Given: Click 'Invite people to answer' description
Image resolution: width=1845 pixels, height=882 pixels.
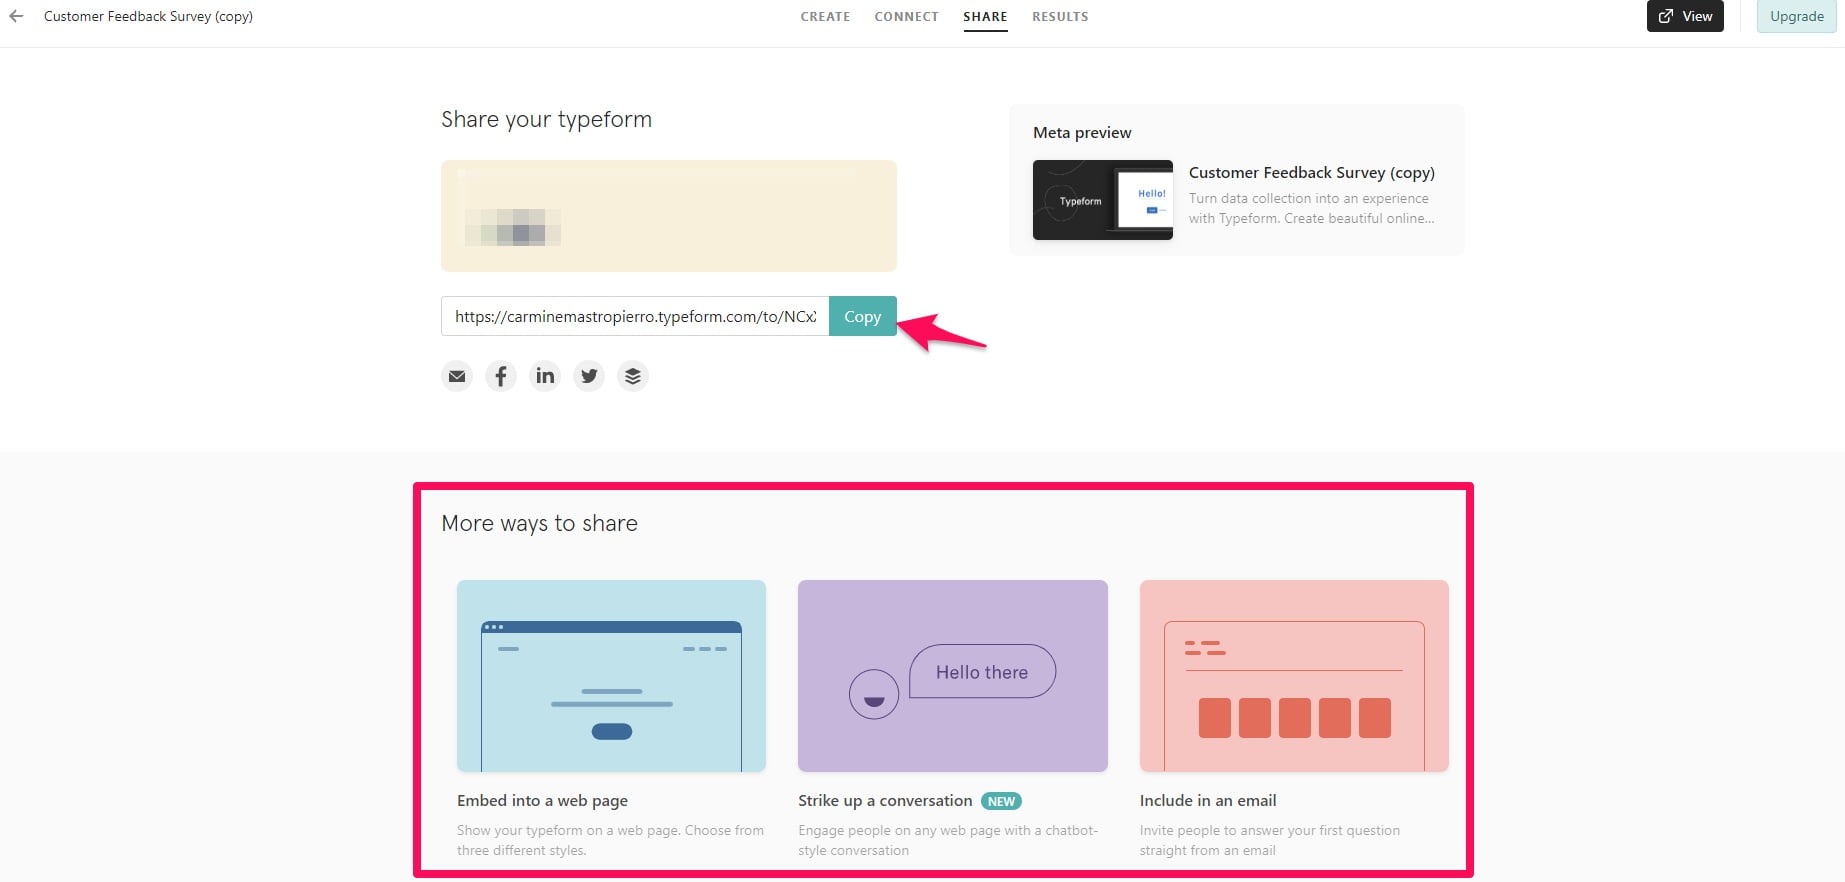Looking at the screenshot, I should tap(1270, 840).
